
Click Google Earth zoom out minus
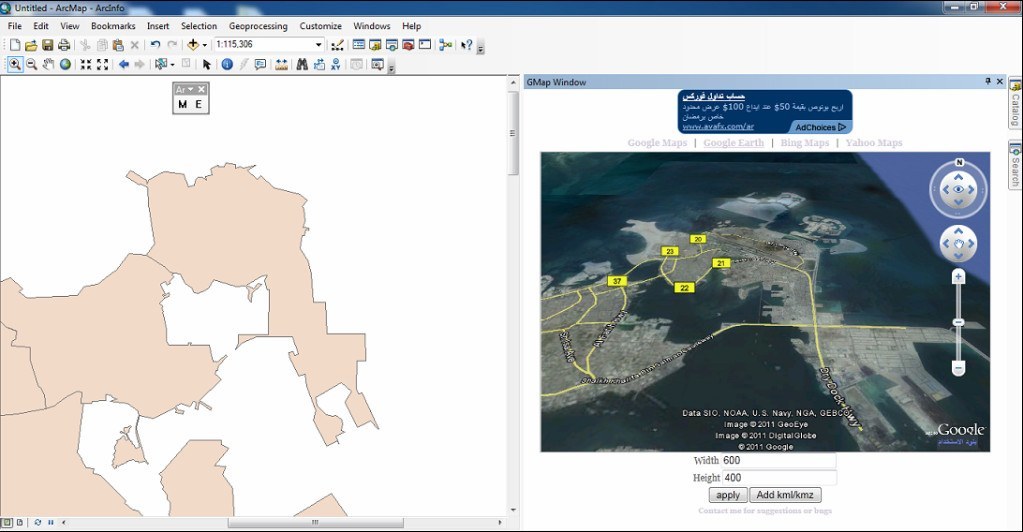(958, 369)
